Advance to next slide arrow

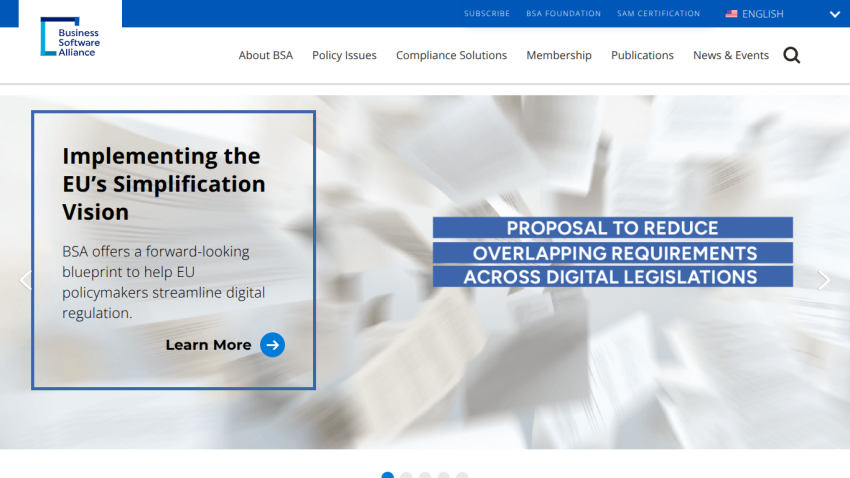(824, 280)
